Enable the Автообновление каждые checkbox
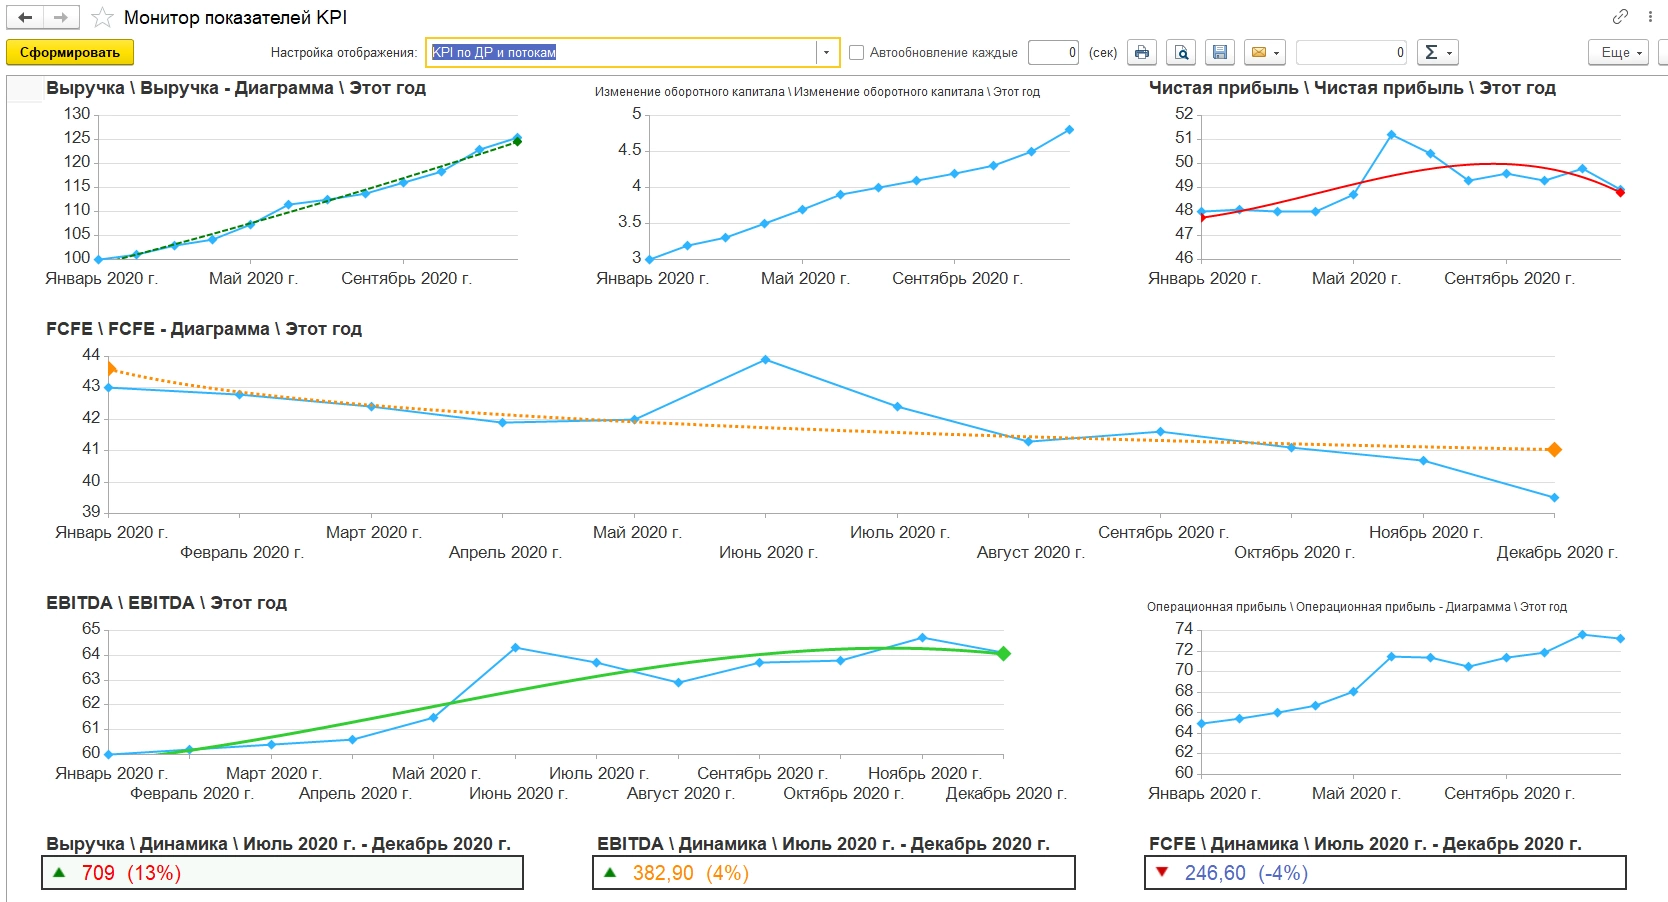 coord(856,53)
